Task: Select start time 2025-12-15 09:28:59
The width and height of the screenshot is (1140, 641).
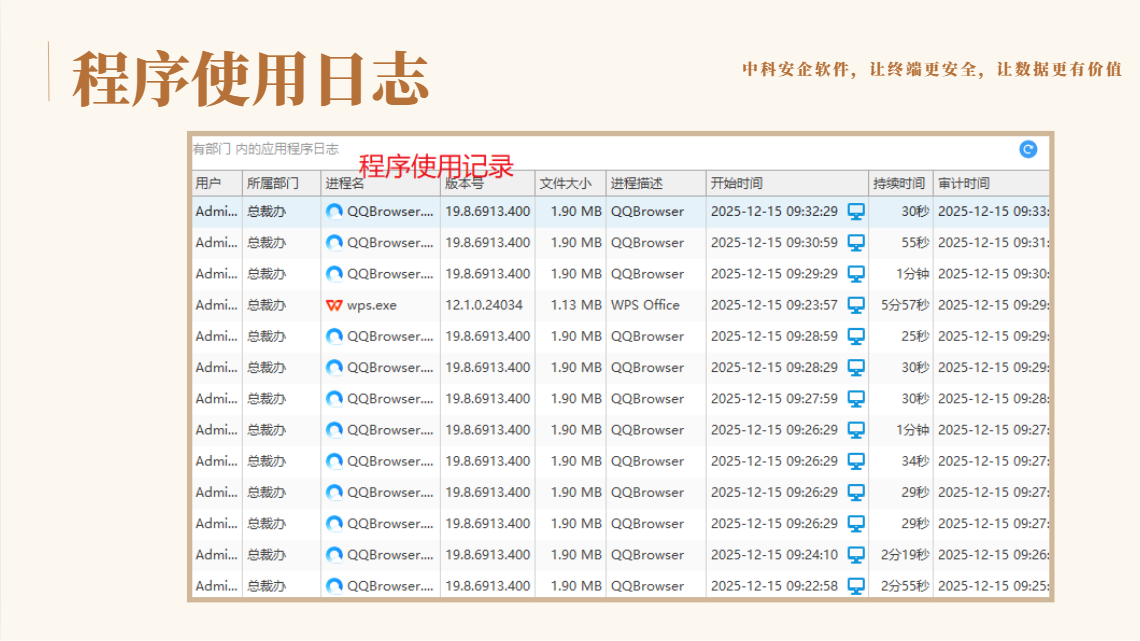Action: 774,336
